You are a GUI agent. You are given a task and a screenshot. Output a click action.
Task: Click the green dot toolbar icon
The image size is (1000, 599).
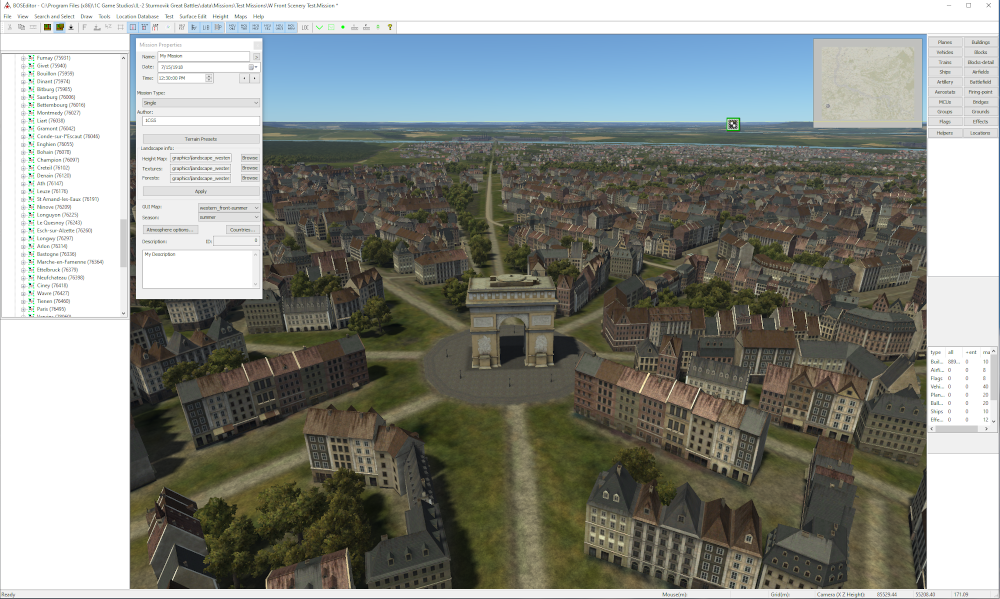pos(343,27)
